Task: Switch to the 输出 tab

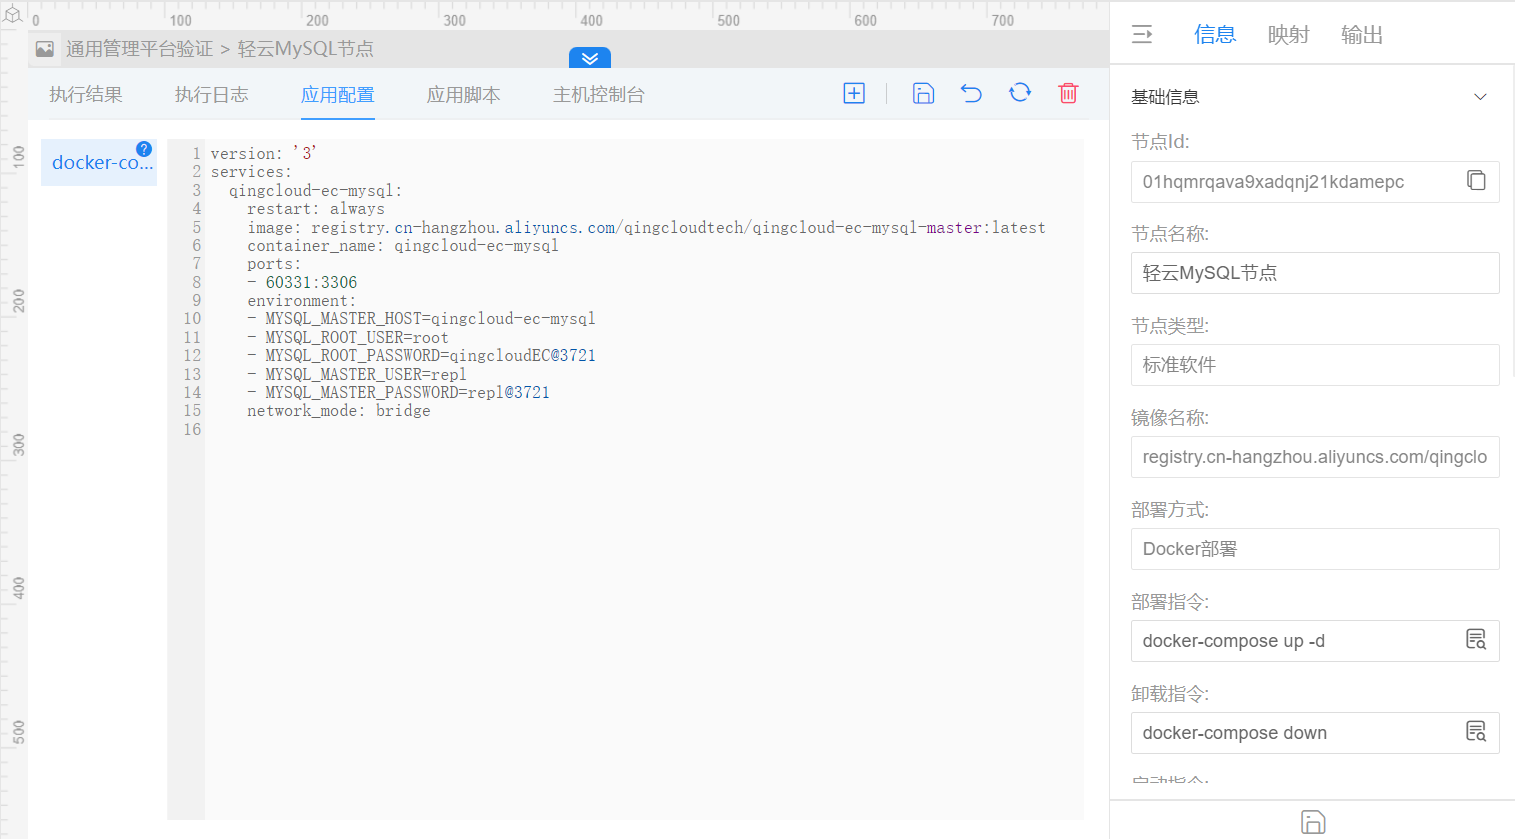Action: click(1362, 35)
